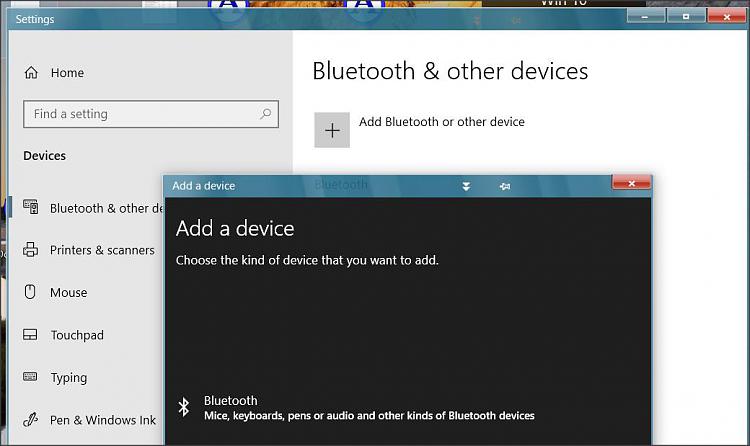Click the Devices heading in sidebar
Image resolution: width=750 pixels, height=446 pixels.
[x=44, y=156]
